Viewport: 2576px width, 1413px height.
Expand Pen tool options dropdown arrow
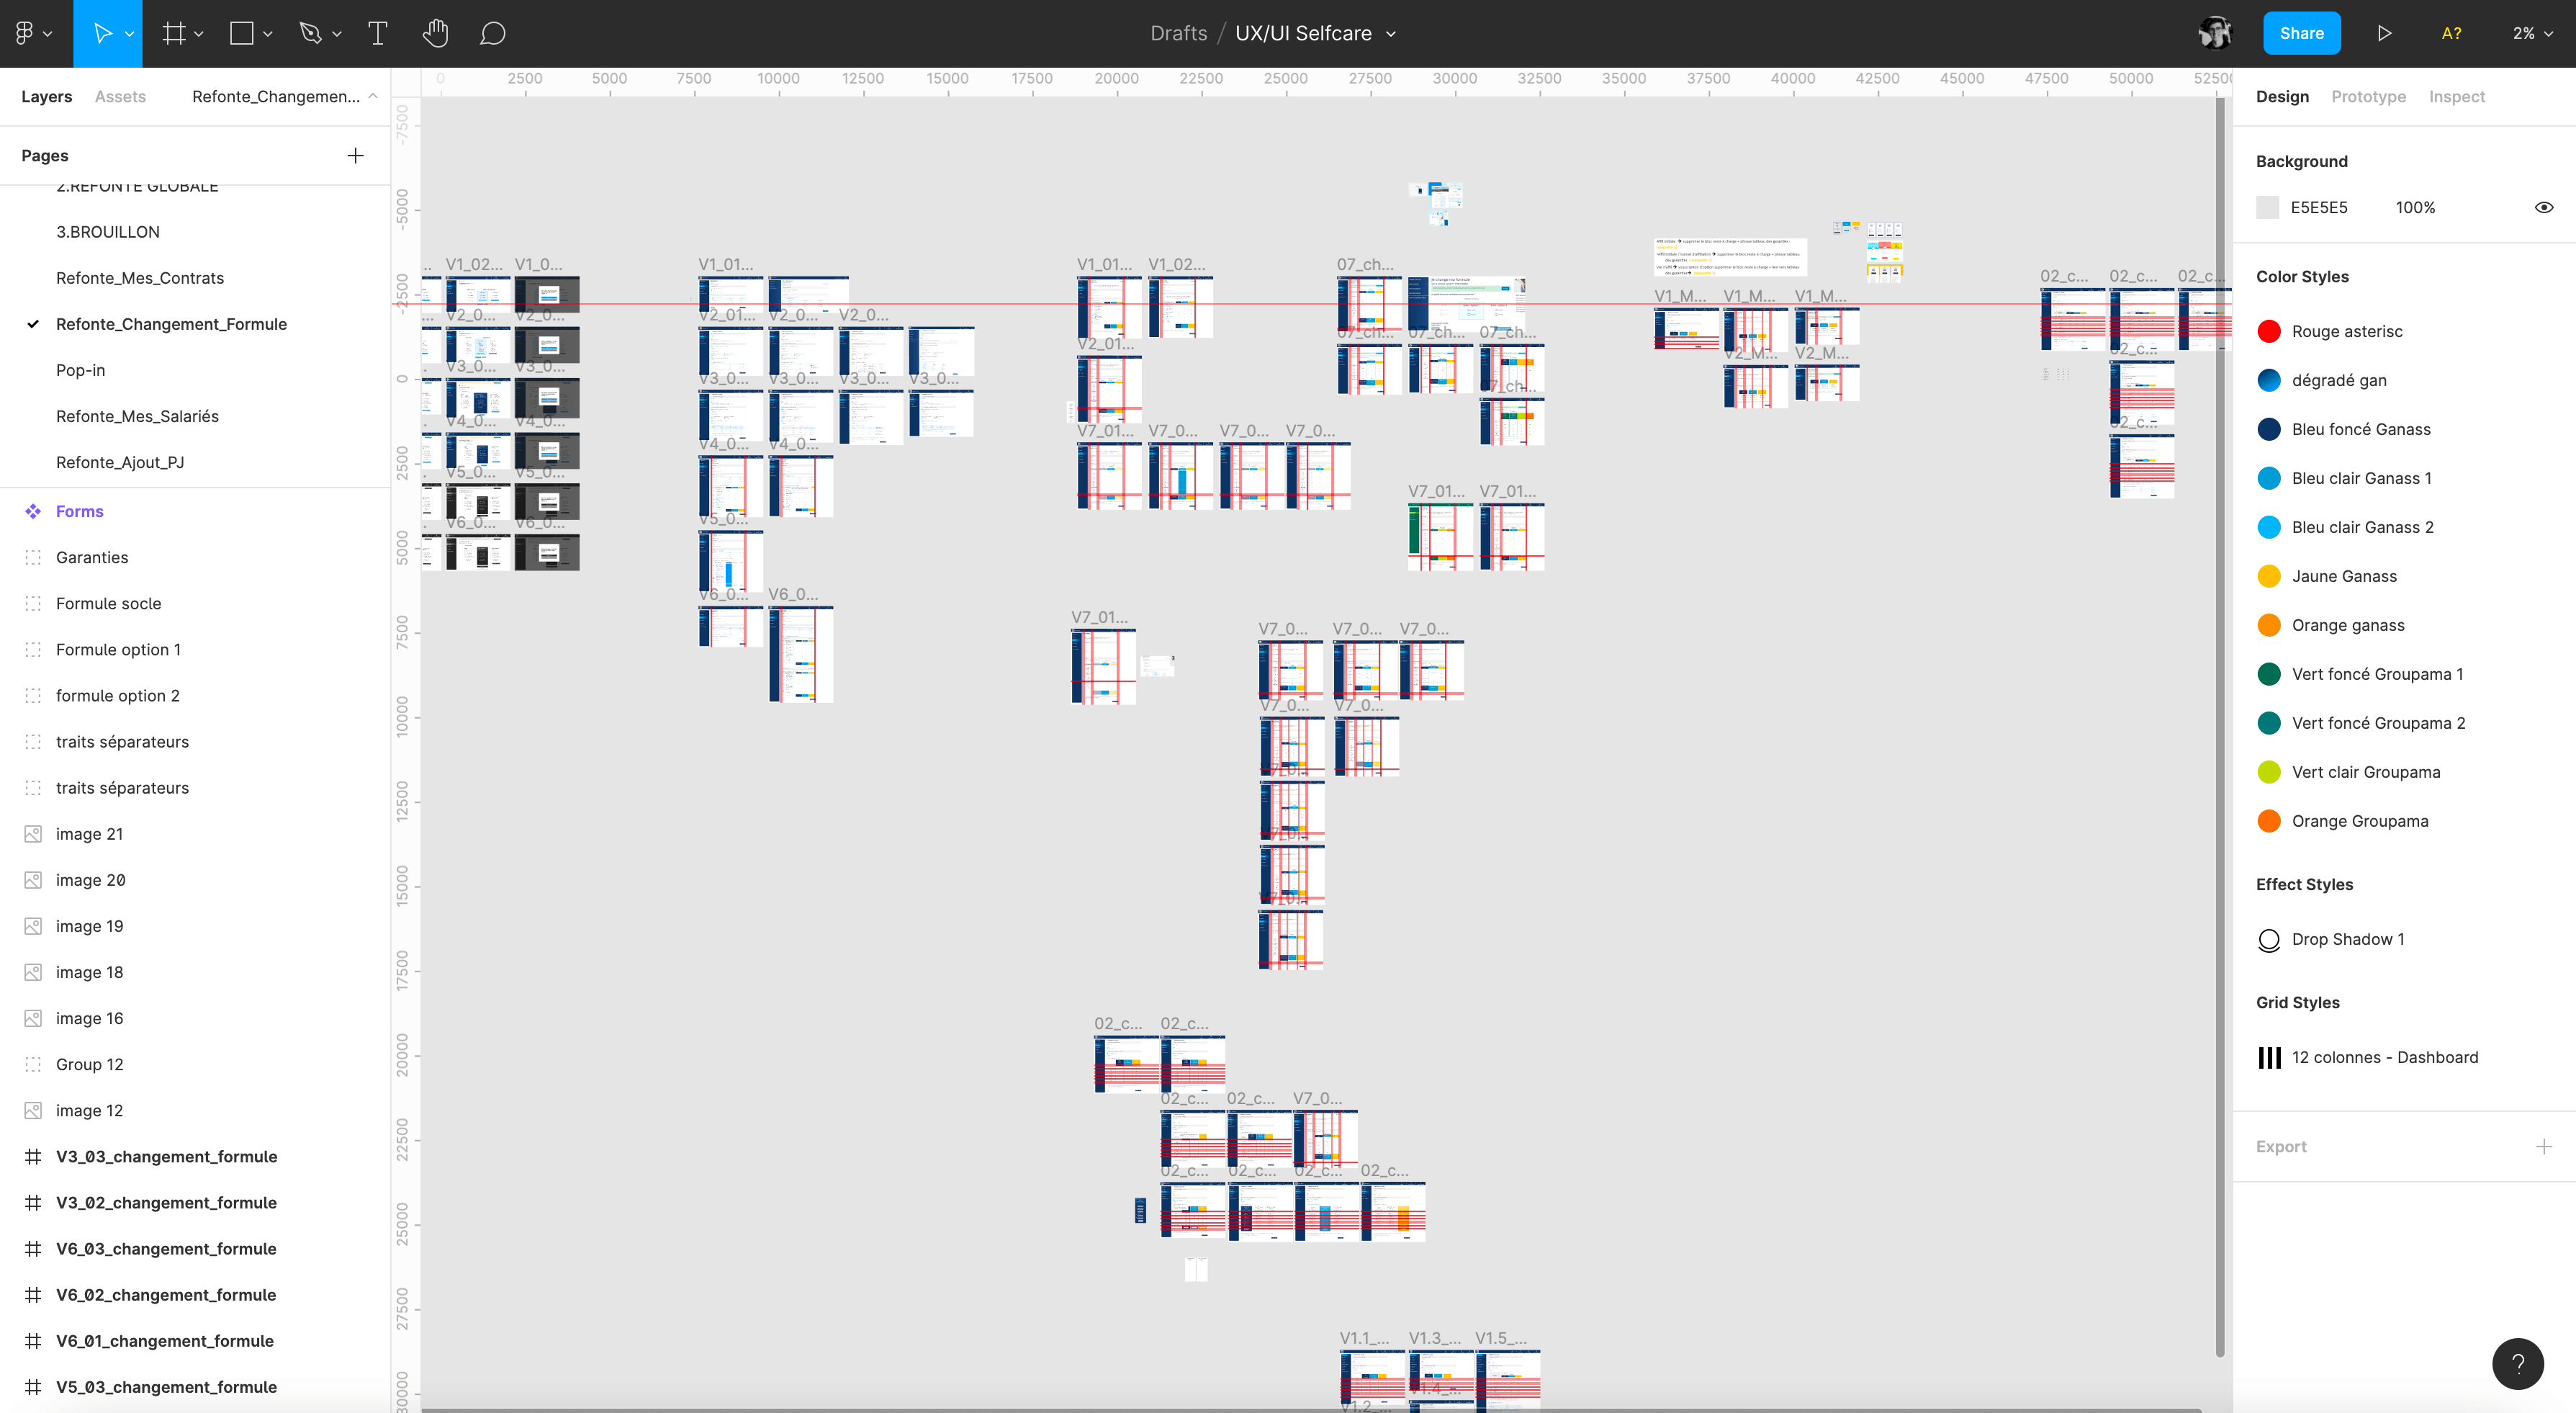pos(337,34)
